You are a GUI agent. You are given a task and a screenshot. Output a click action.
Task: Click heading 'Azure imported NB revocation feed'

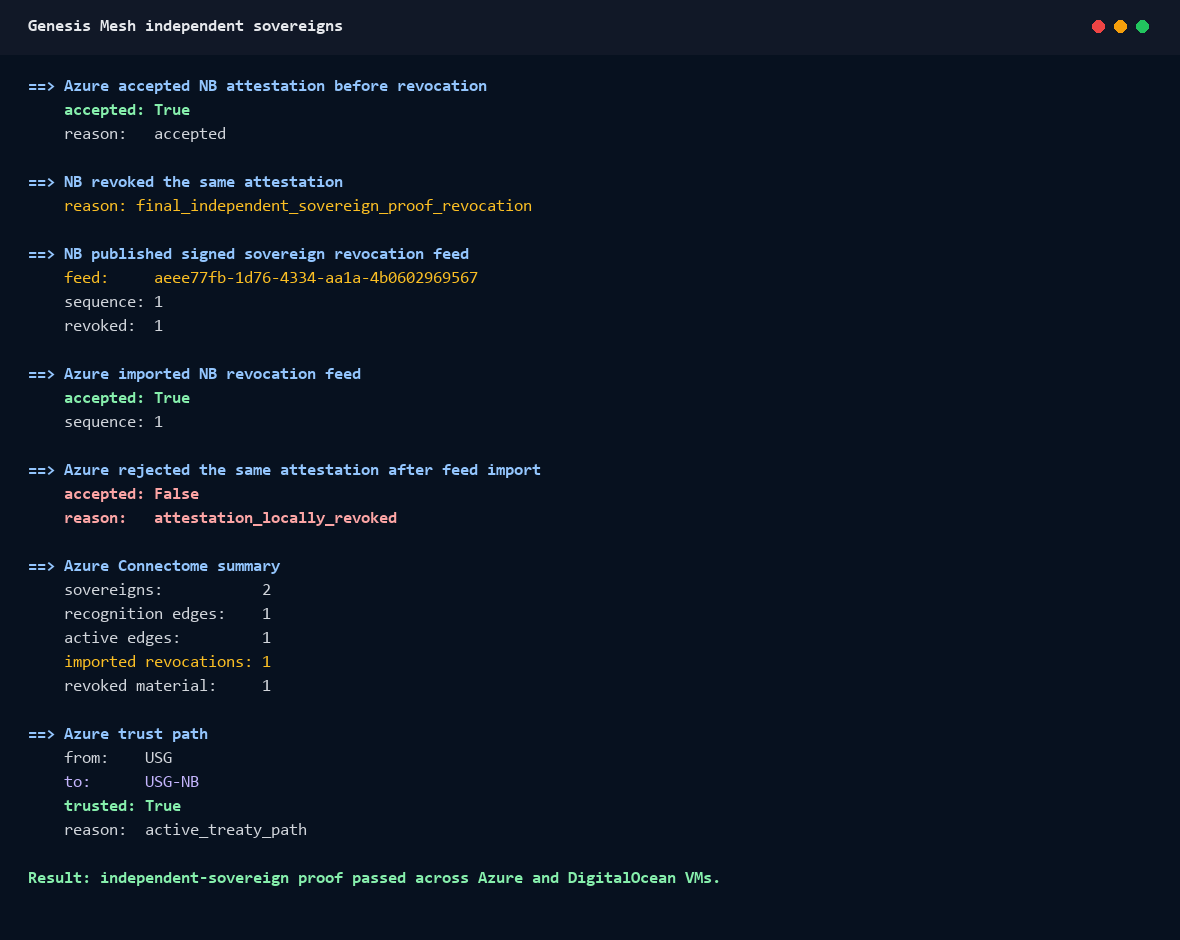coord(212,374)
